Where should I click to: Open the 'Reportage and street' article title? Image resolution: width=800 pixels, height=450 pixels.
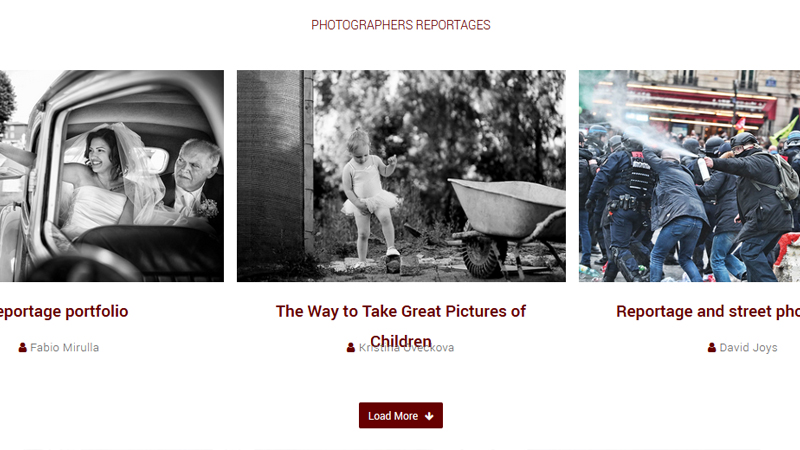tap(708, 311)
